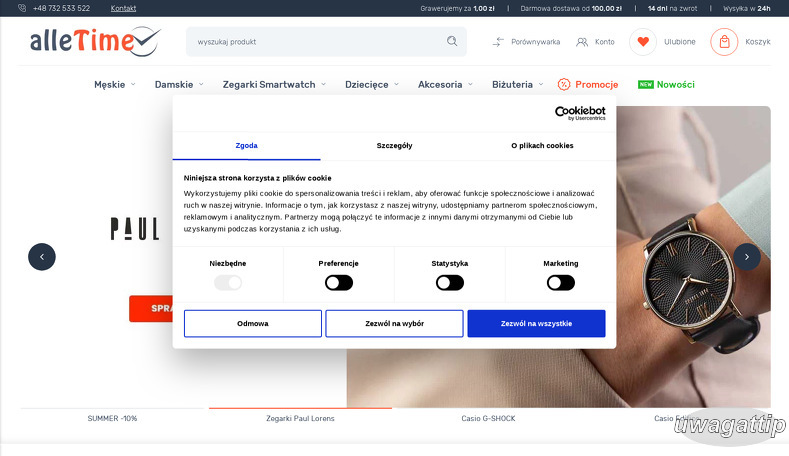The width and height of the screenshot is (789, 456).
Task: Click the wyszukaj produkt search field
Action: coord(315,42)
